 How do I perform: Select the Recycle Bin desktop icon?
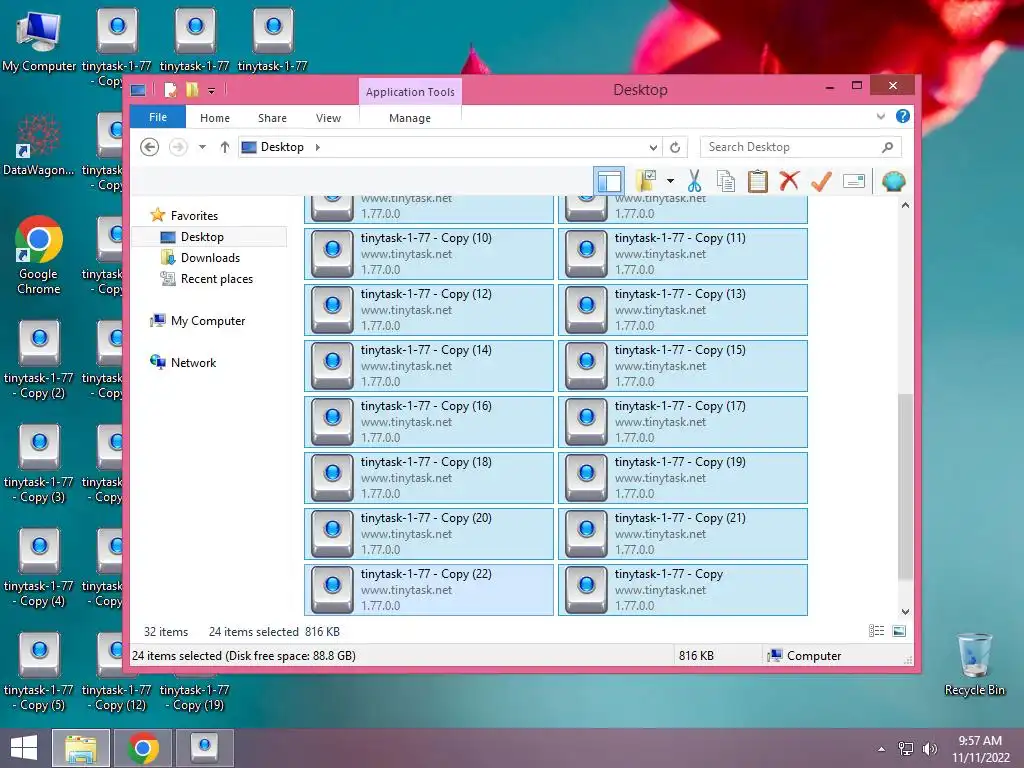pos(974,664)
